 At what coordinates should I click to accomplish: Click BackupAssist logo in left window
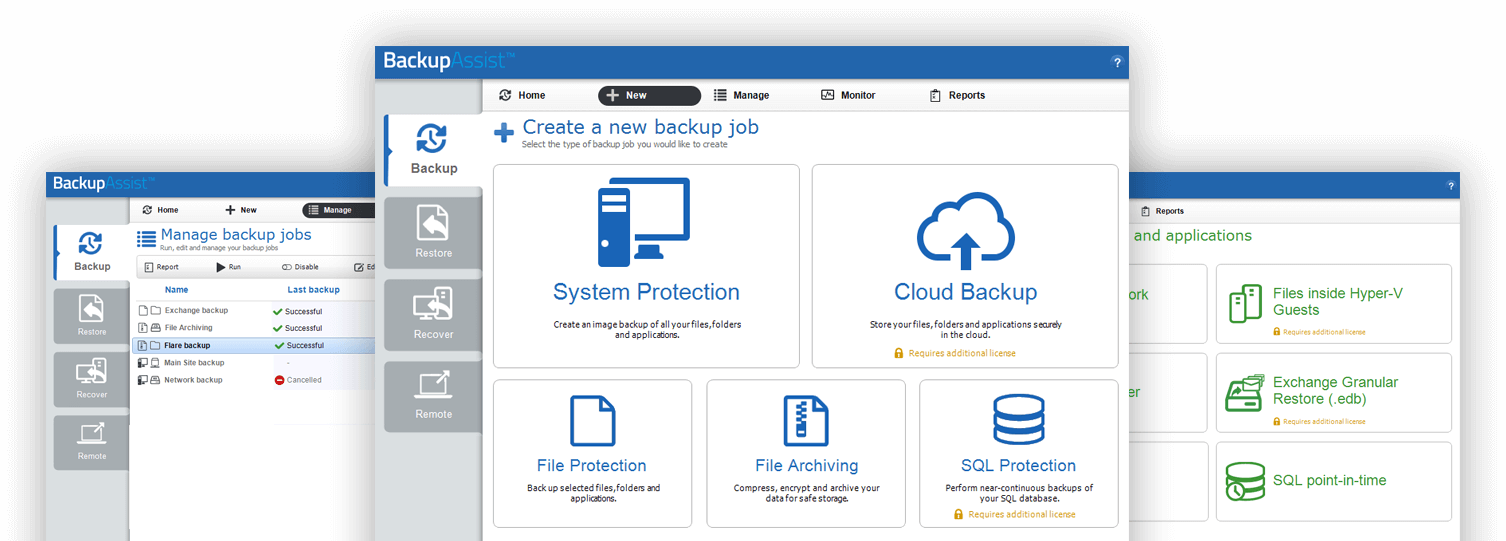coord(103,183)
